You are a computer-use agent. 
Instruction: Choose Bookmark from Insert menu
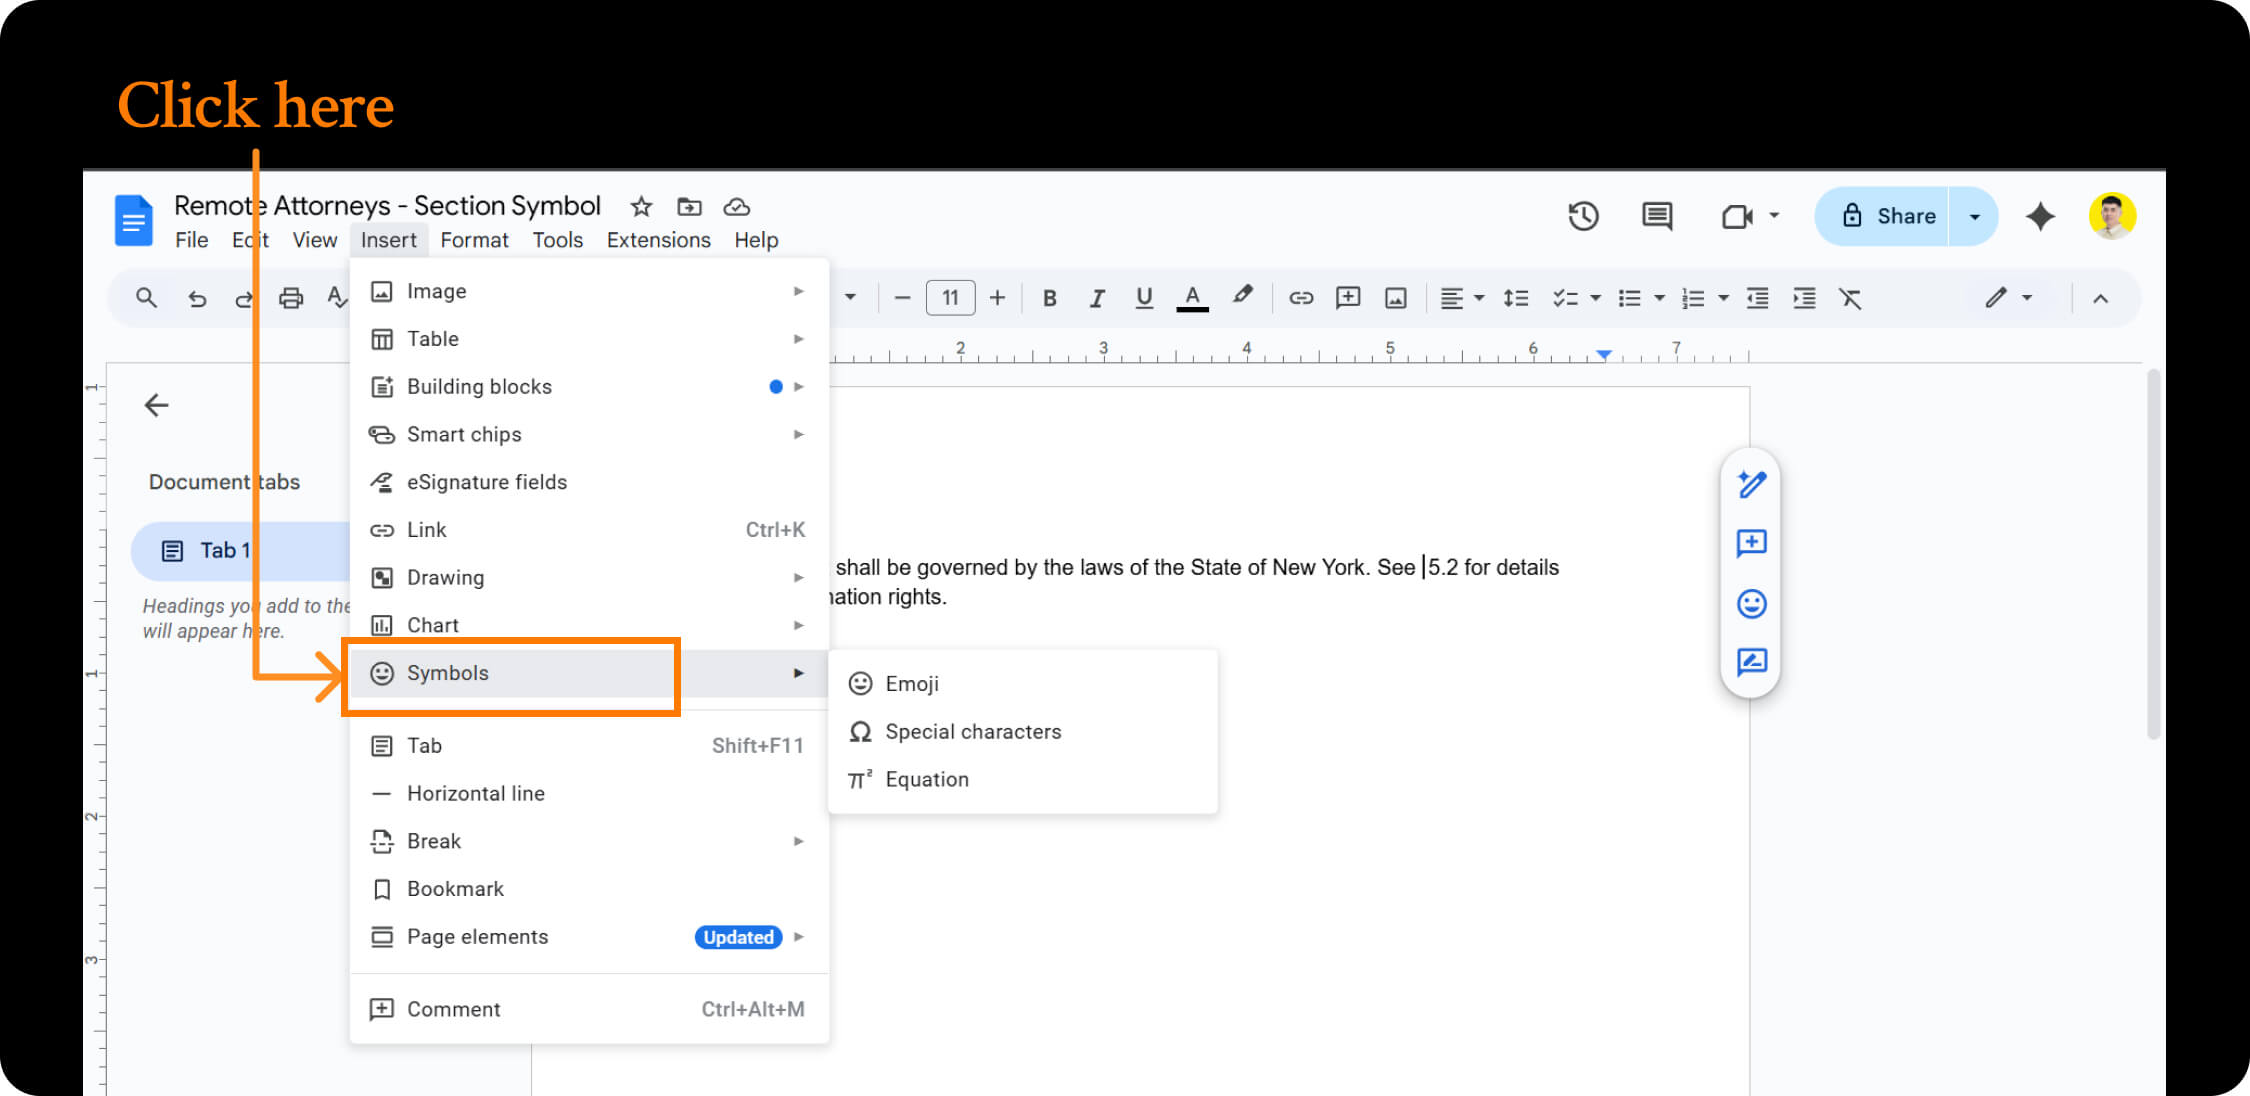click(589, 889)
